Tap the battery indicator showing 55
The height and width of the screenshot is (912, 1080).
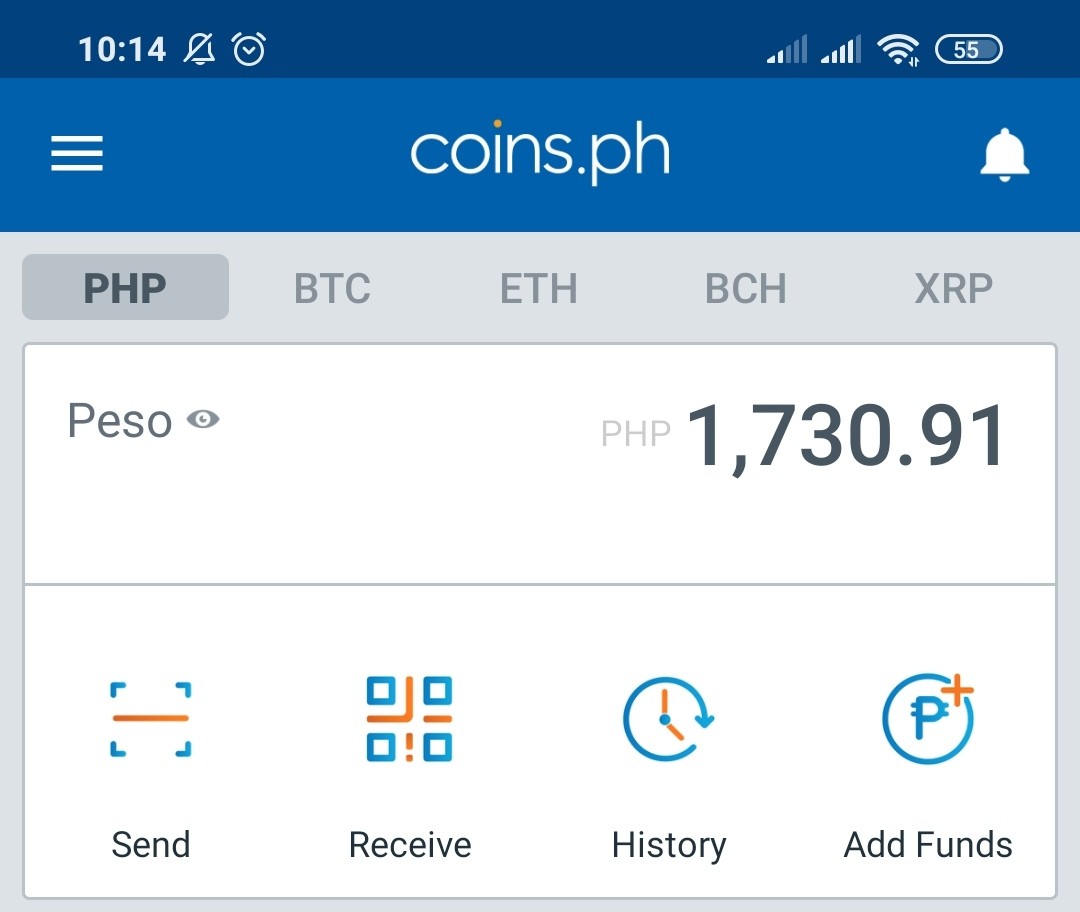968,50
